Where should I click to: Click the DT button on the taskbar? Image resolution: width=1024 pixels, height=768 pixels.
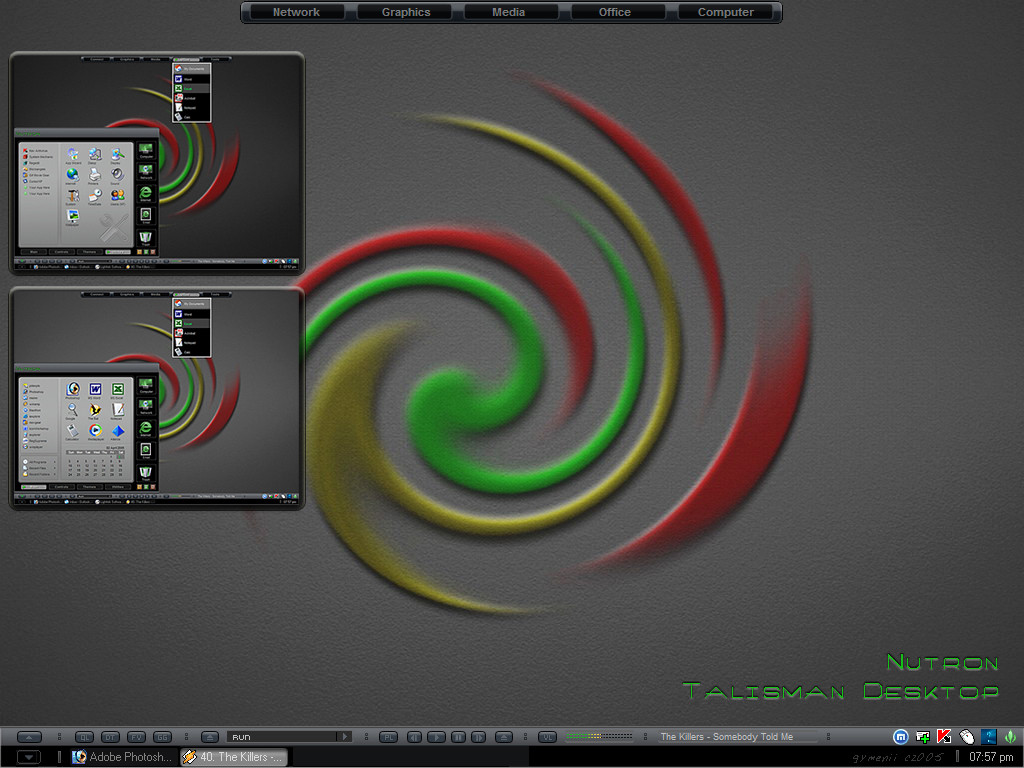tap(110, 737)
